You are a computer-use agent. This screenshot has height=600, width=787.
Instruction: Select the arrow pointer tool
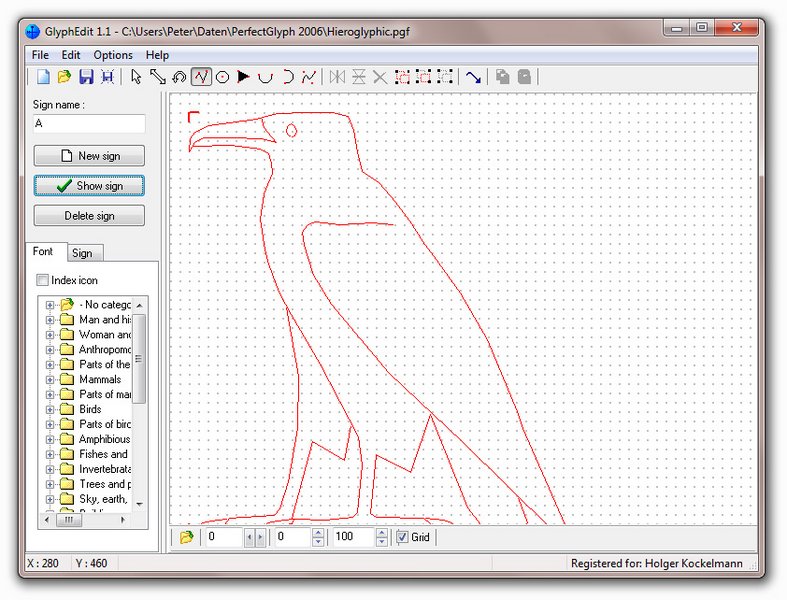[x=137, y=77]
